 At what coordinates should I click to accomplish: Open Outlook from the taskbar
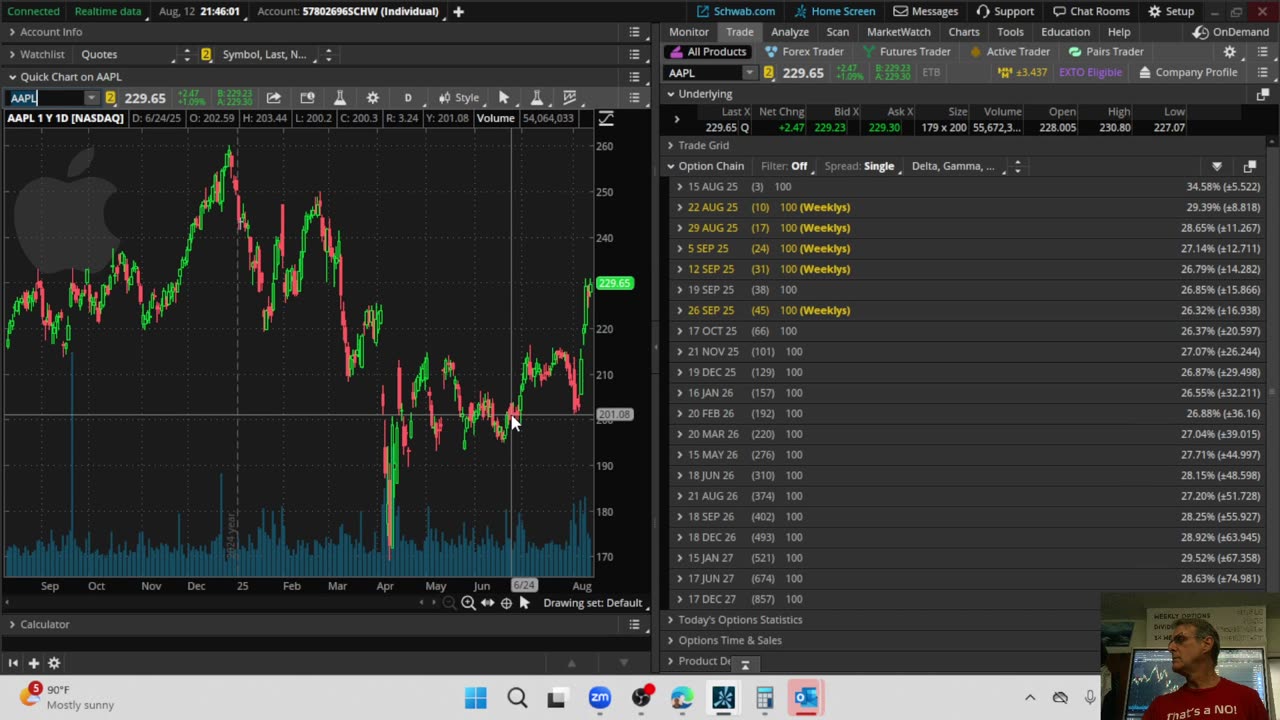806,698
